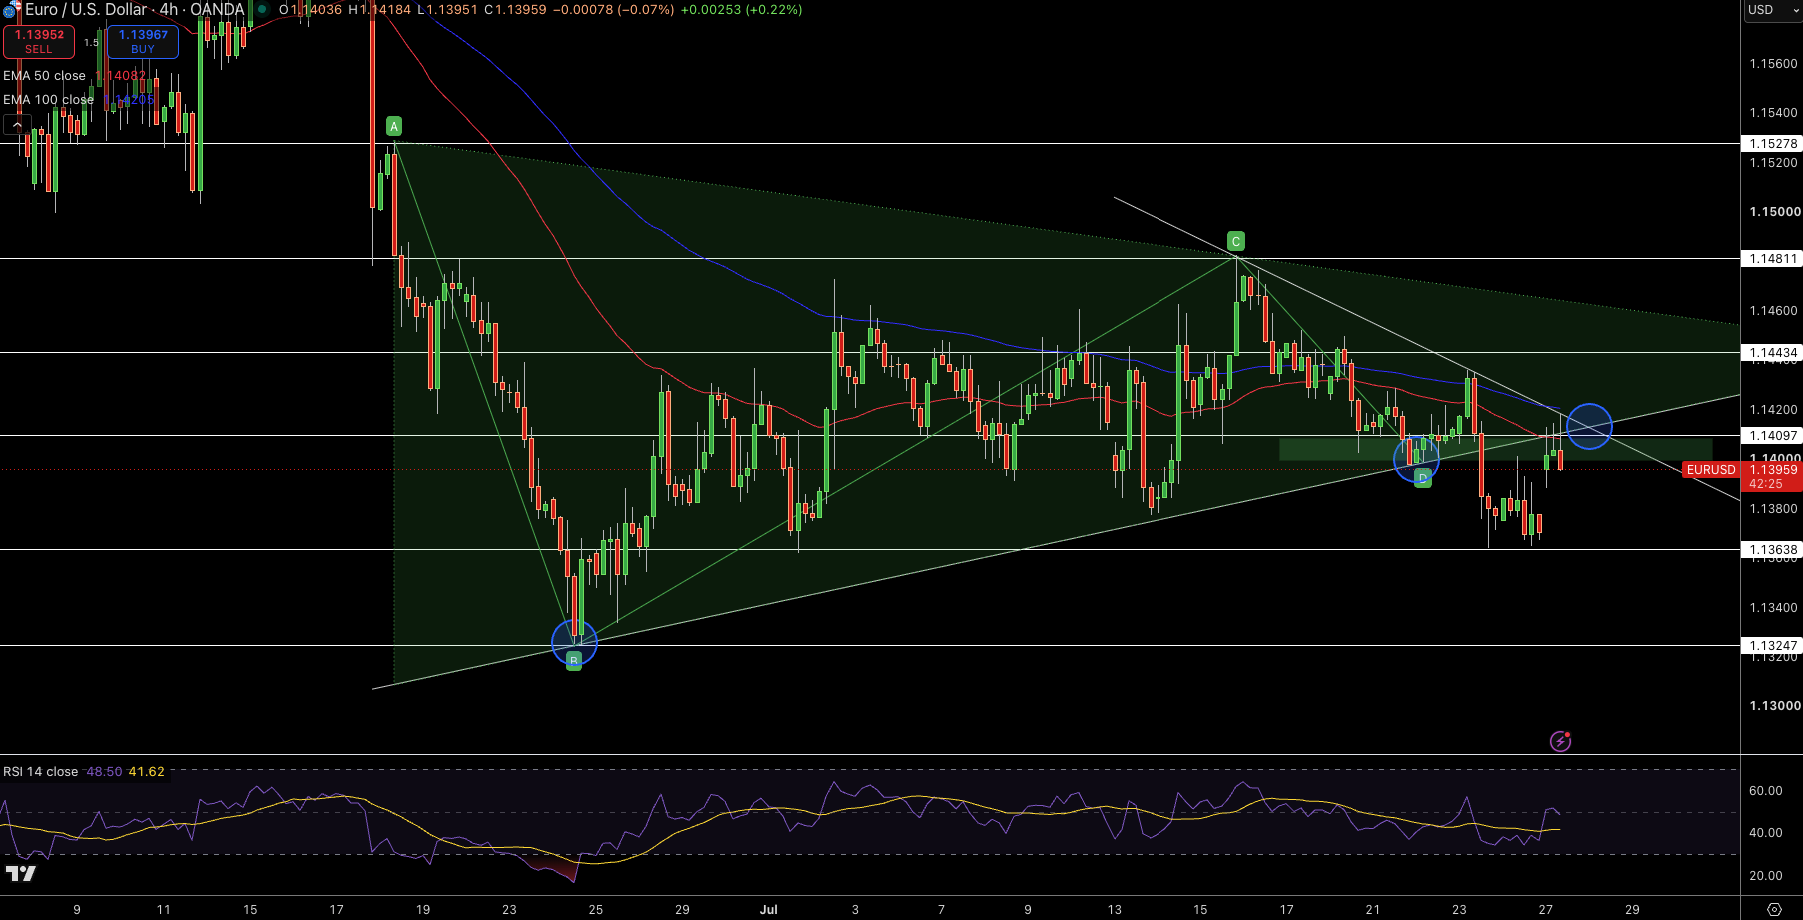1803x920 pixels.
Task: Open chart settings hexagon gear icon
Action: 1774,909
